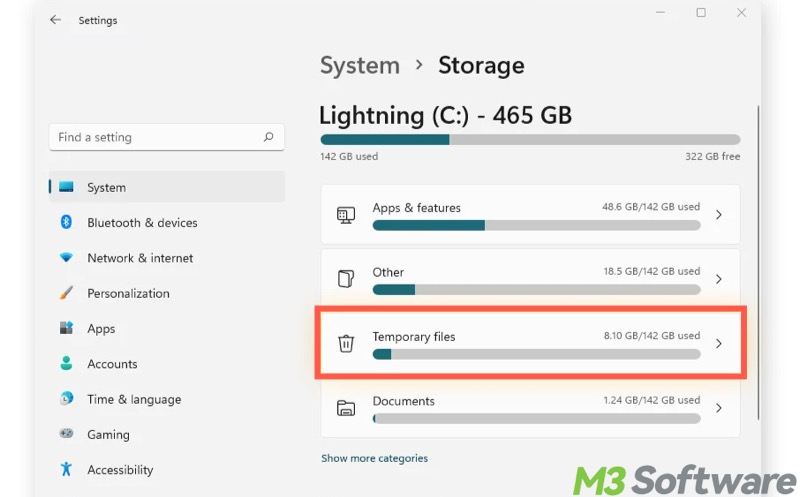Open Gaming settings label
Screen dimensions: 800x497
click(x=108, y=435)
